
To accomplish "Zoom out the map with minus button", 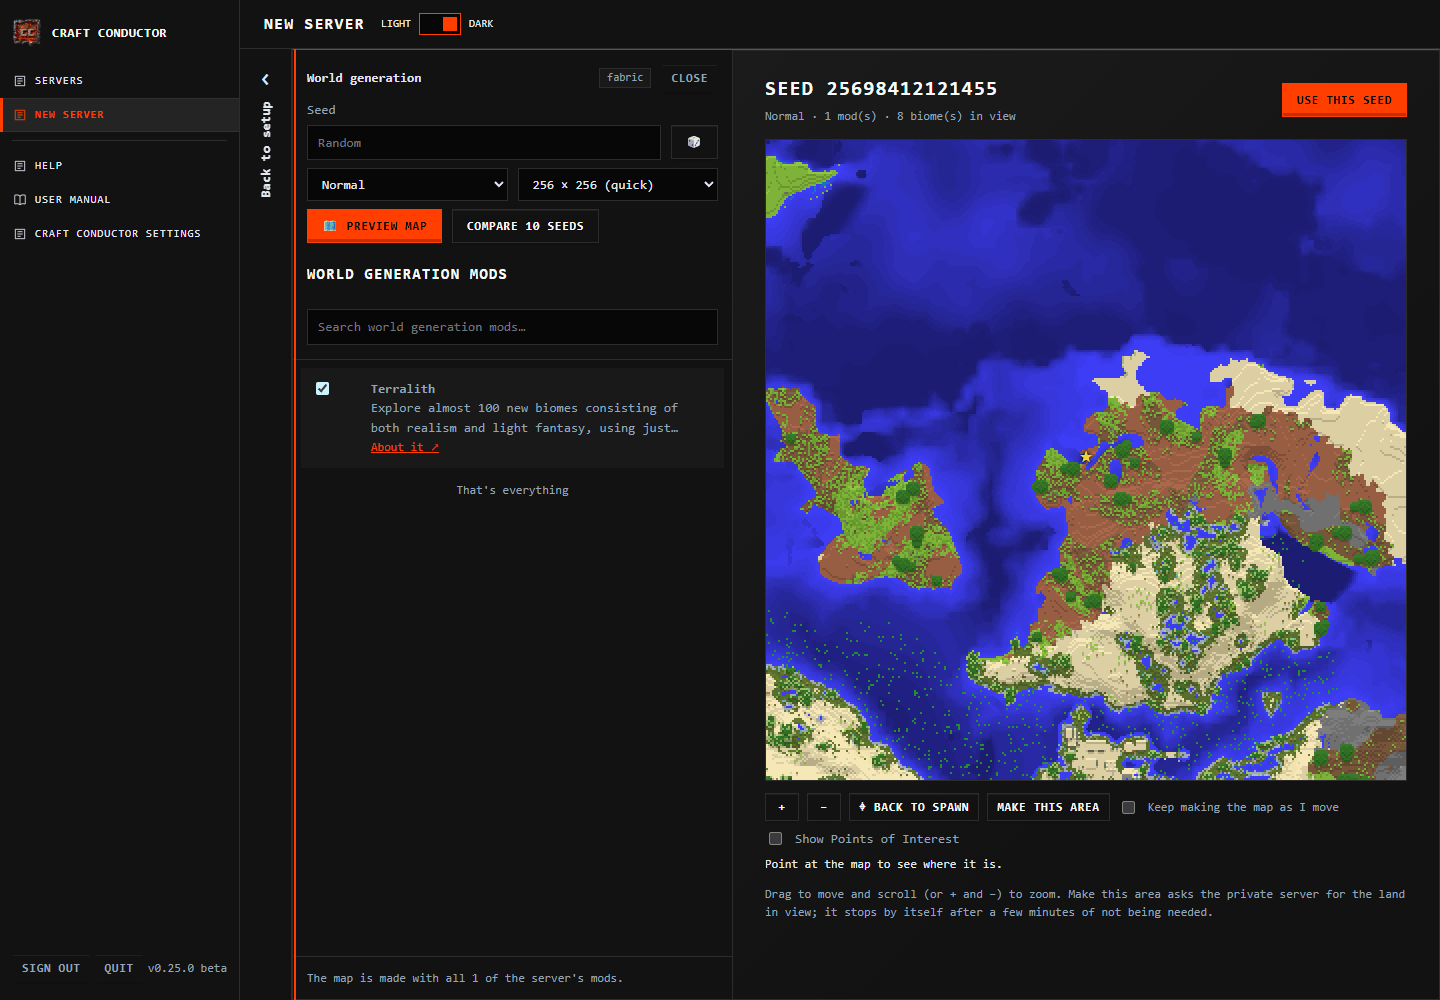I will (x=824, y=807).
